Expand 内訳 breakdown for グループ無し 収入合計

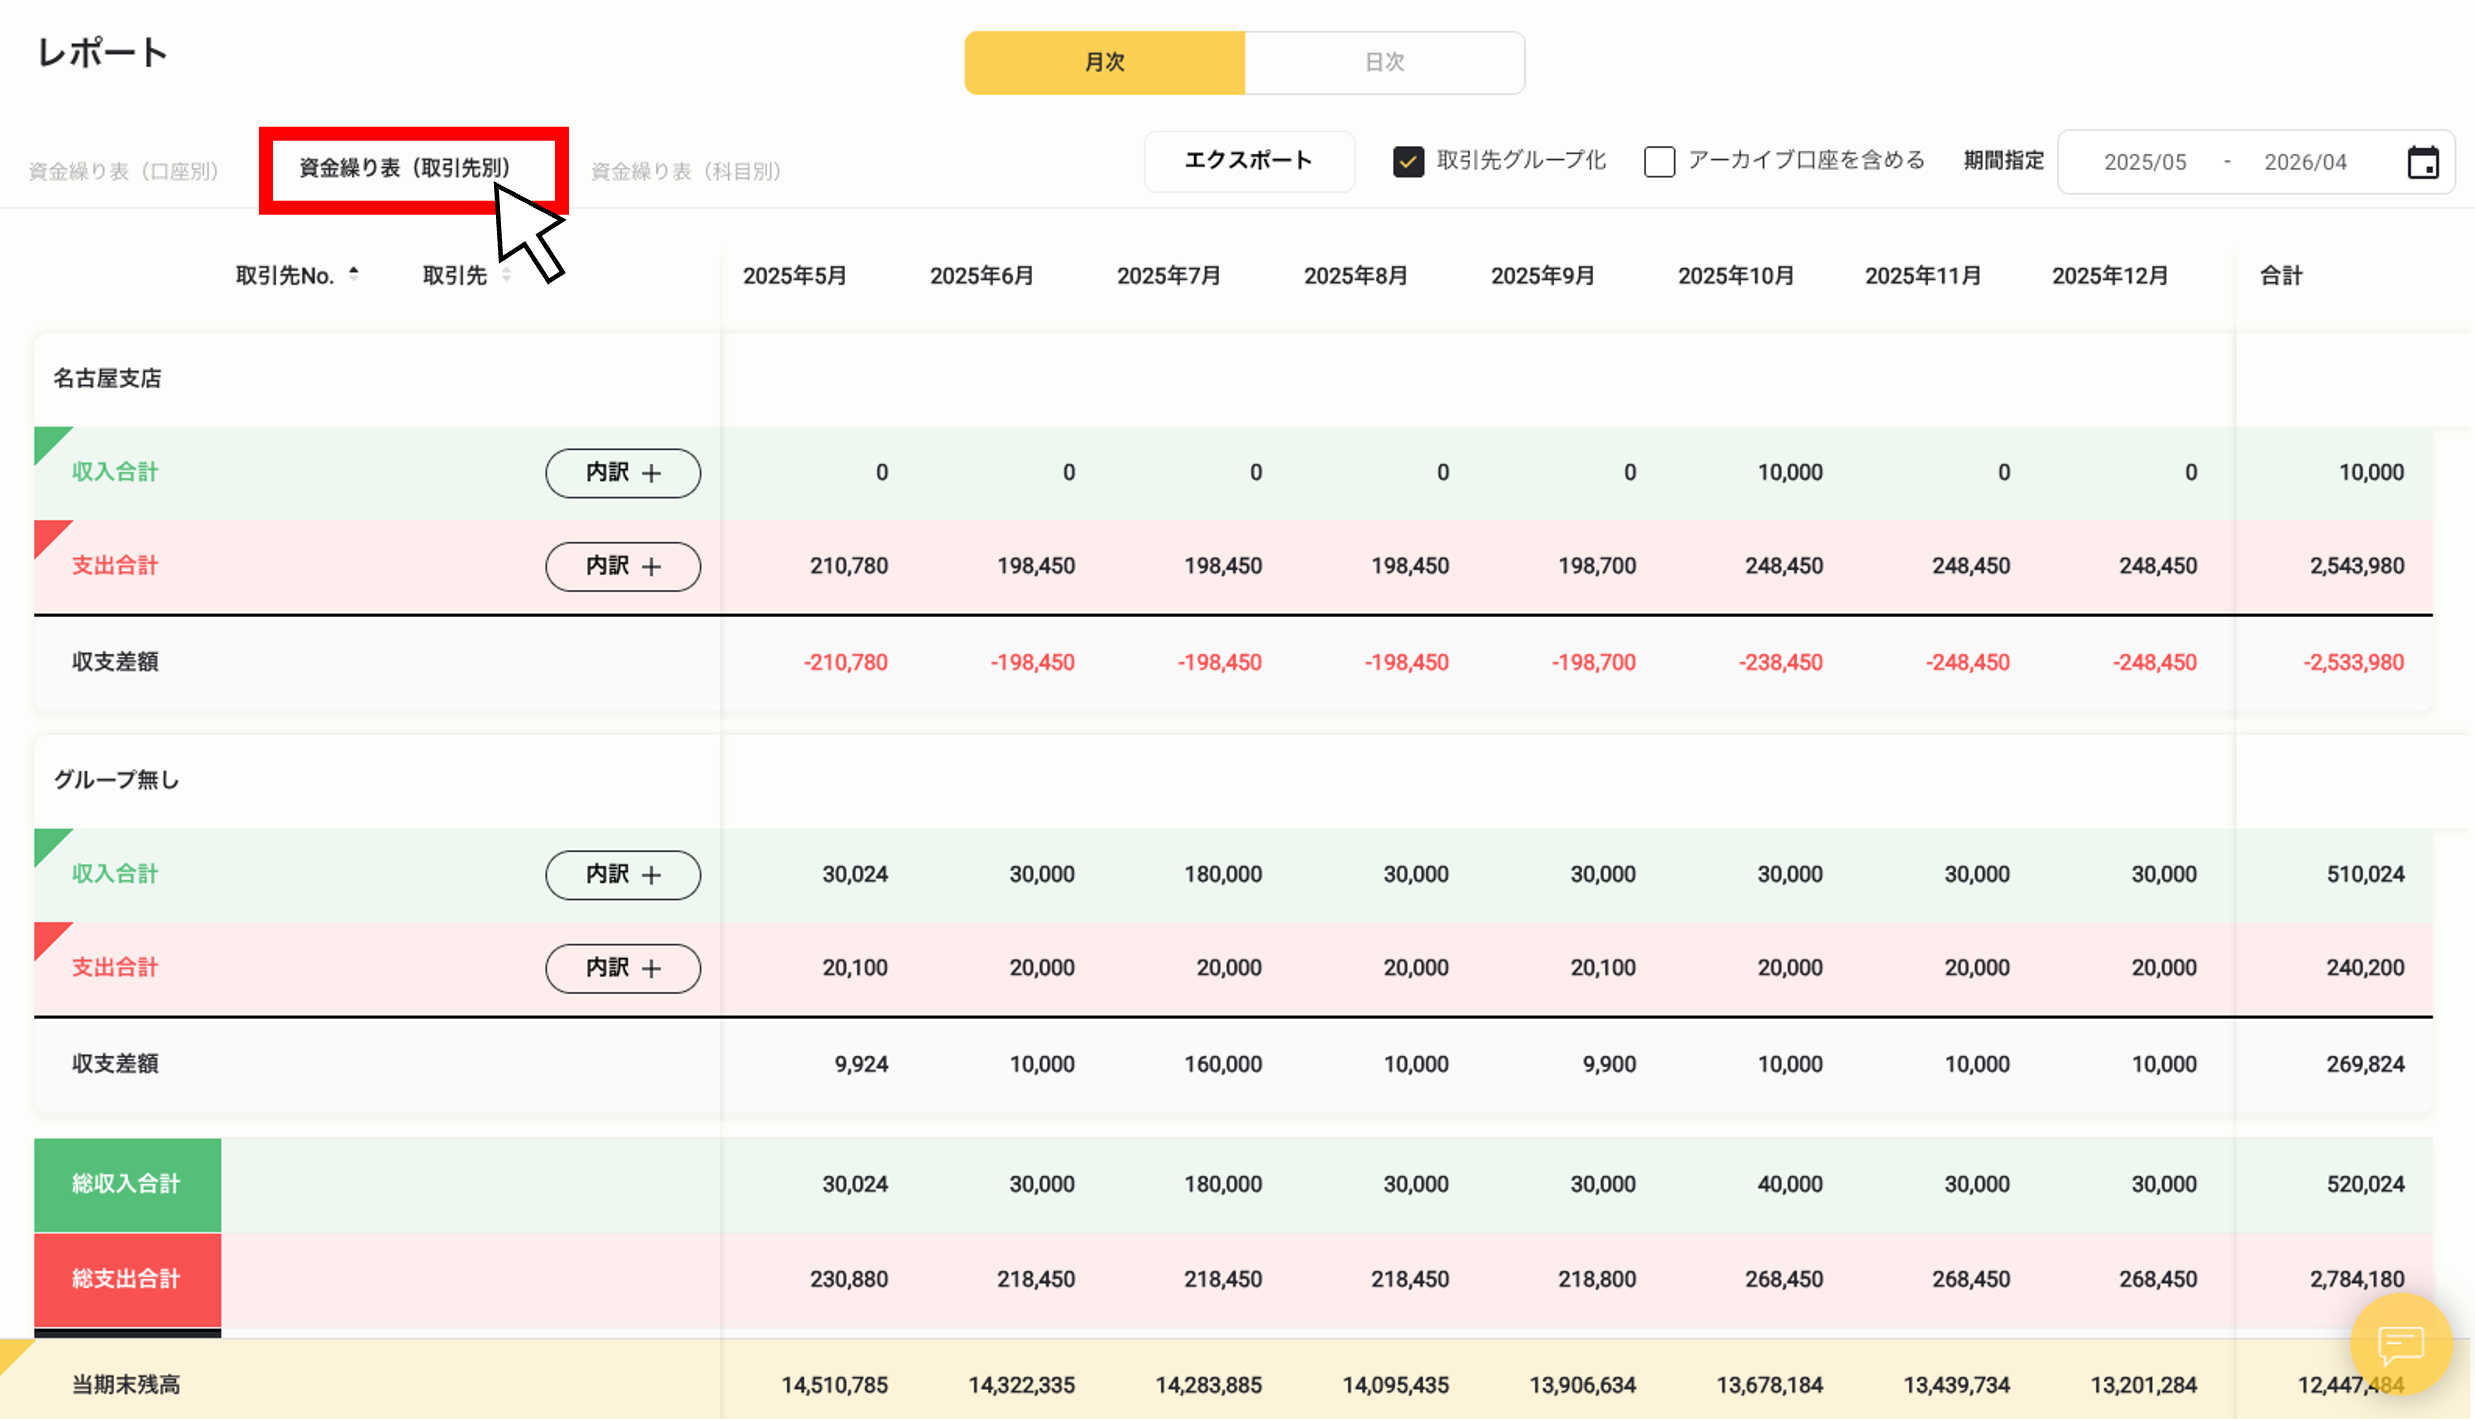622,874
